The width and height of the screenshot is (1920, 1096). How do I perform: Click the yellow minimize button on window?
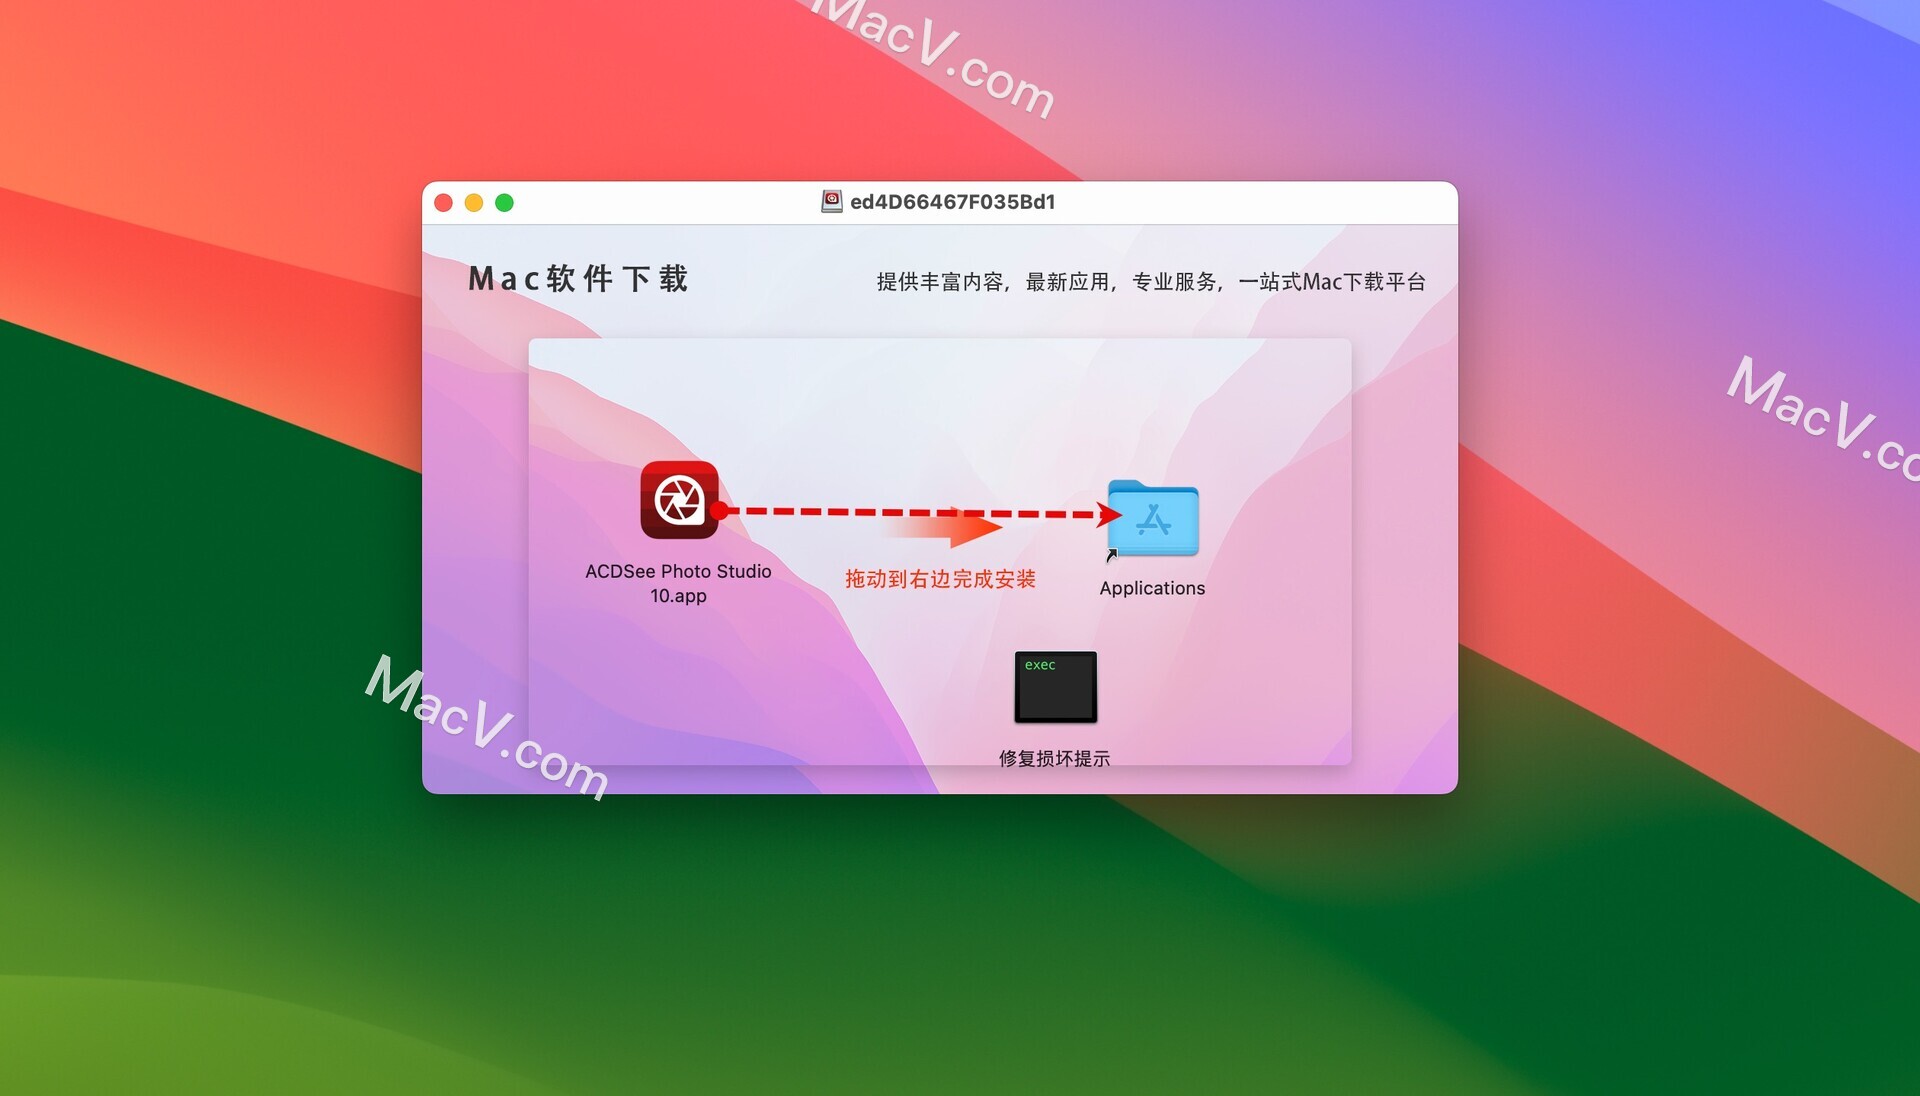pos(475,202)
